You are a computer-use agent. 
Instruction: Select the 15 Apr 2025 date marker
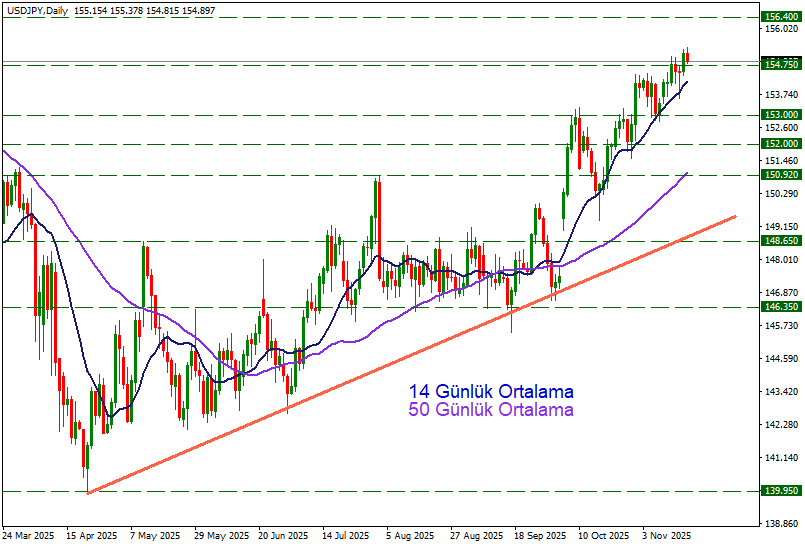(94, 536)
